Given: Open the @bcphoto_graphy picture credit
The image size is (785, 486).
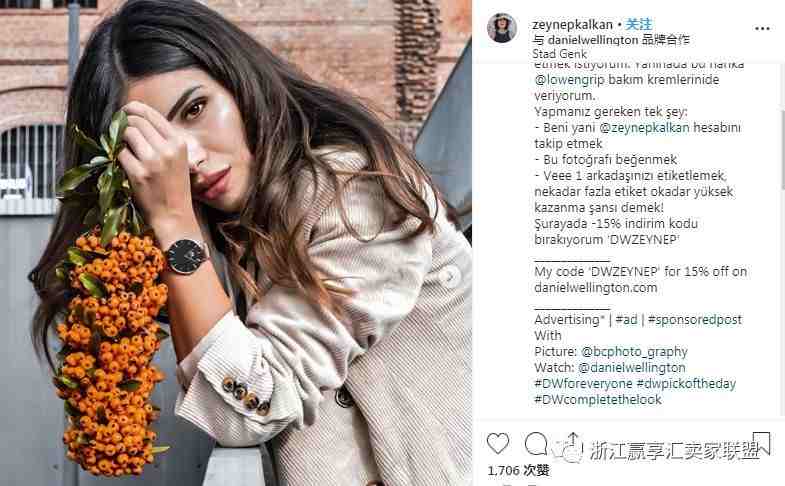Looking at the screenshot, I should (634, 351).
